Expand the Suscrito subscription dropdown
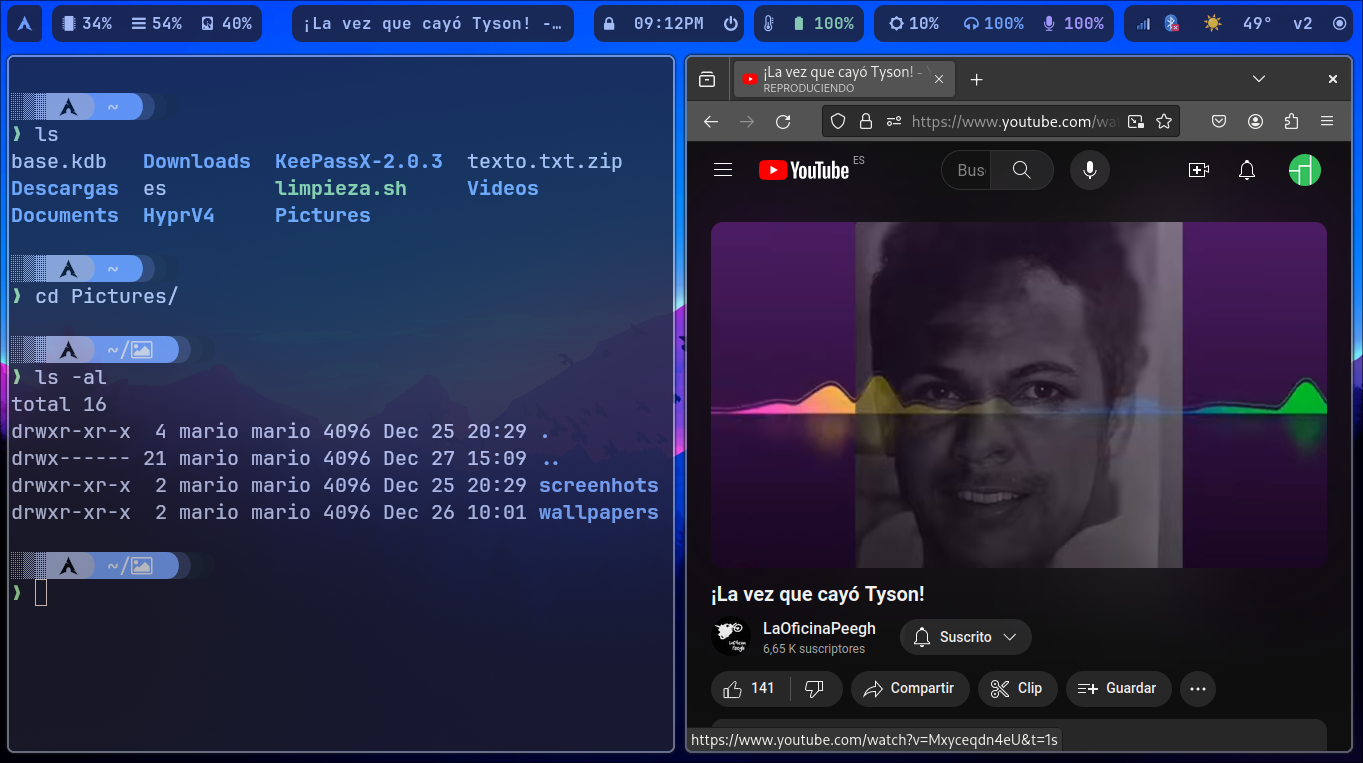This screenshot has width=1363, height=763. pos(965,637)
